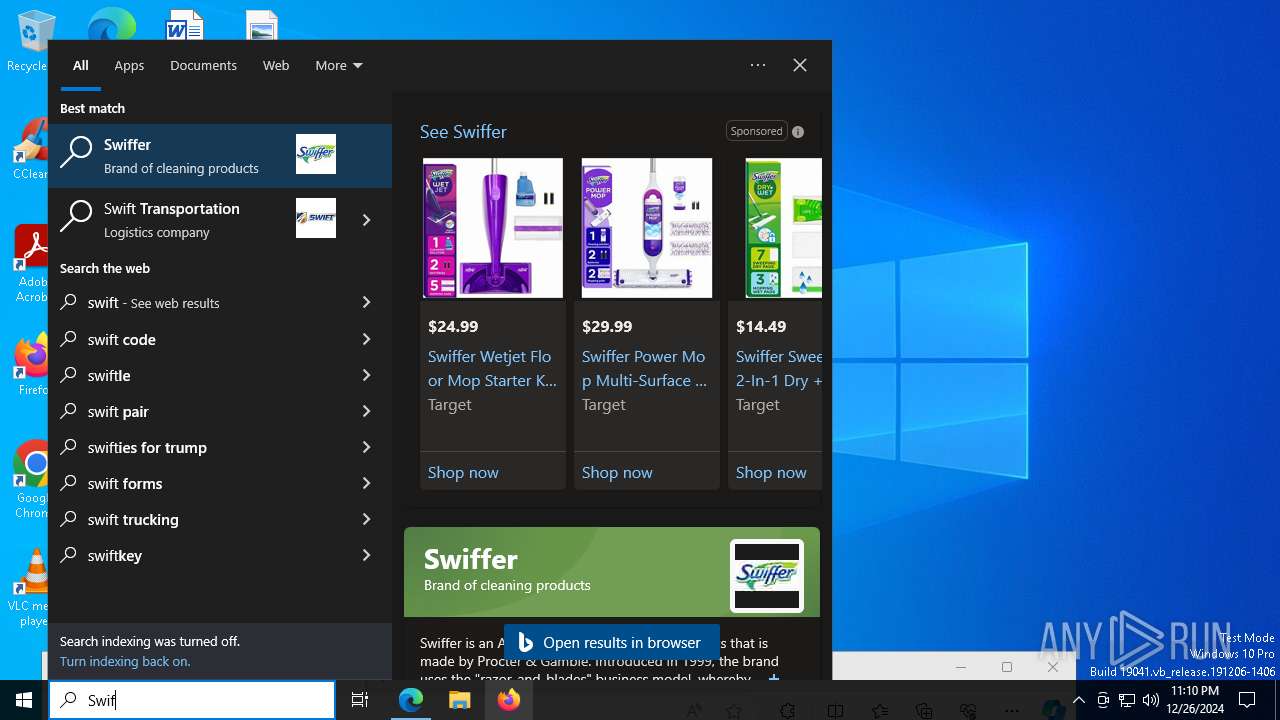Show hidden system tray icons
This screenshot has height=720, width=1280.
point(1078,700)
